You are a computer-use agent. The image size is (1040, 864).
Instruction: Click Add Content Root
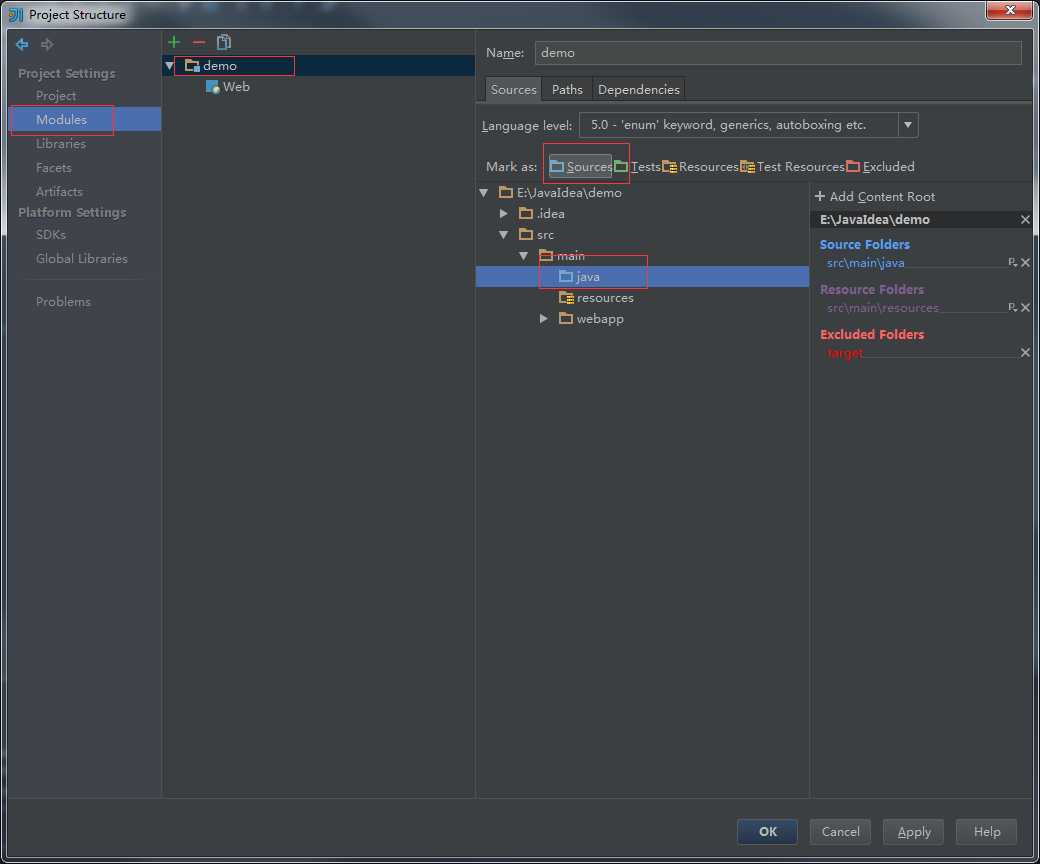[874, 196]
